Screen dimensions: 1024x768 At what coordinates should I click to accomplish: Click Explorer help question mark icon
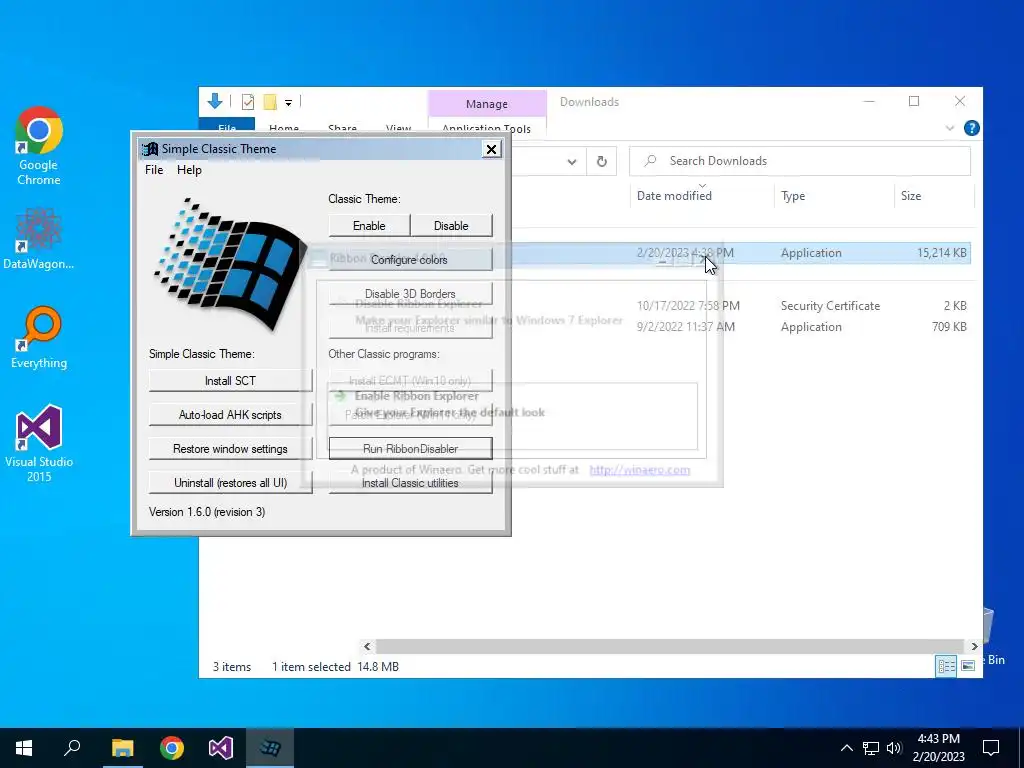click(972, 128)
